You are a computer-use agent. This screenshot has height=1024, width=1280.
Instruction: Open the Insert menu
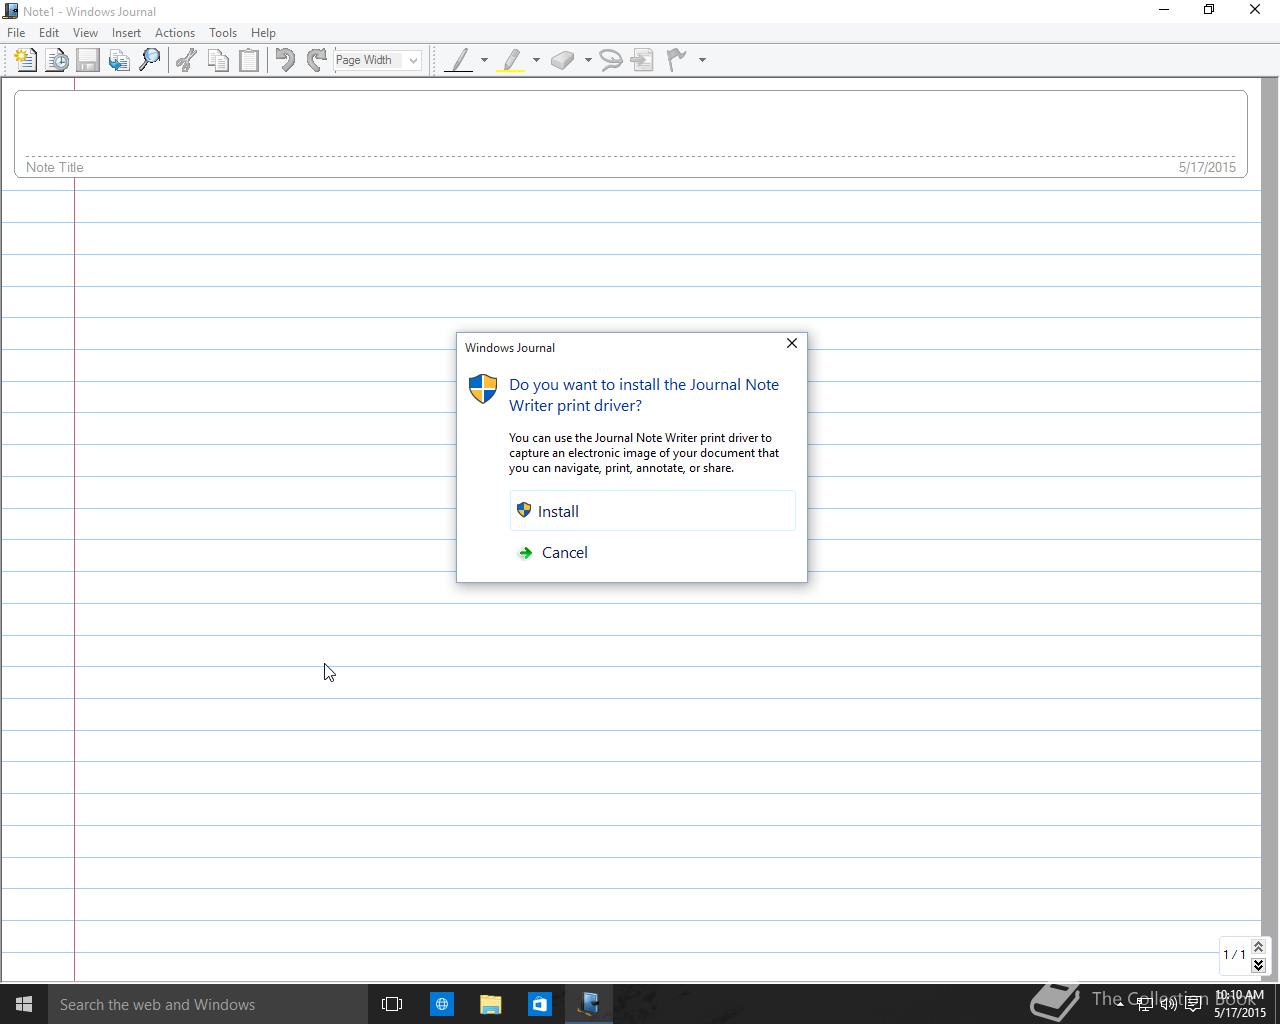(126, 33)
